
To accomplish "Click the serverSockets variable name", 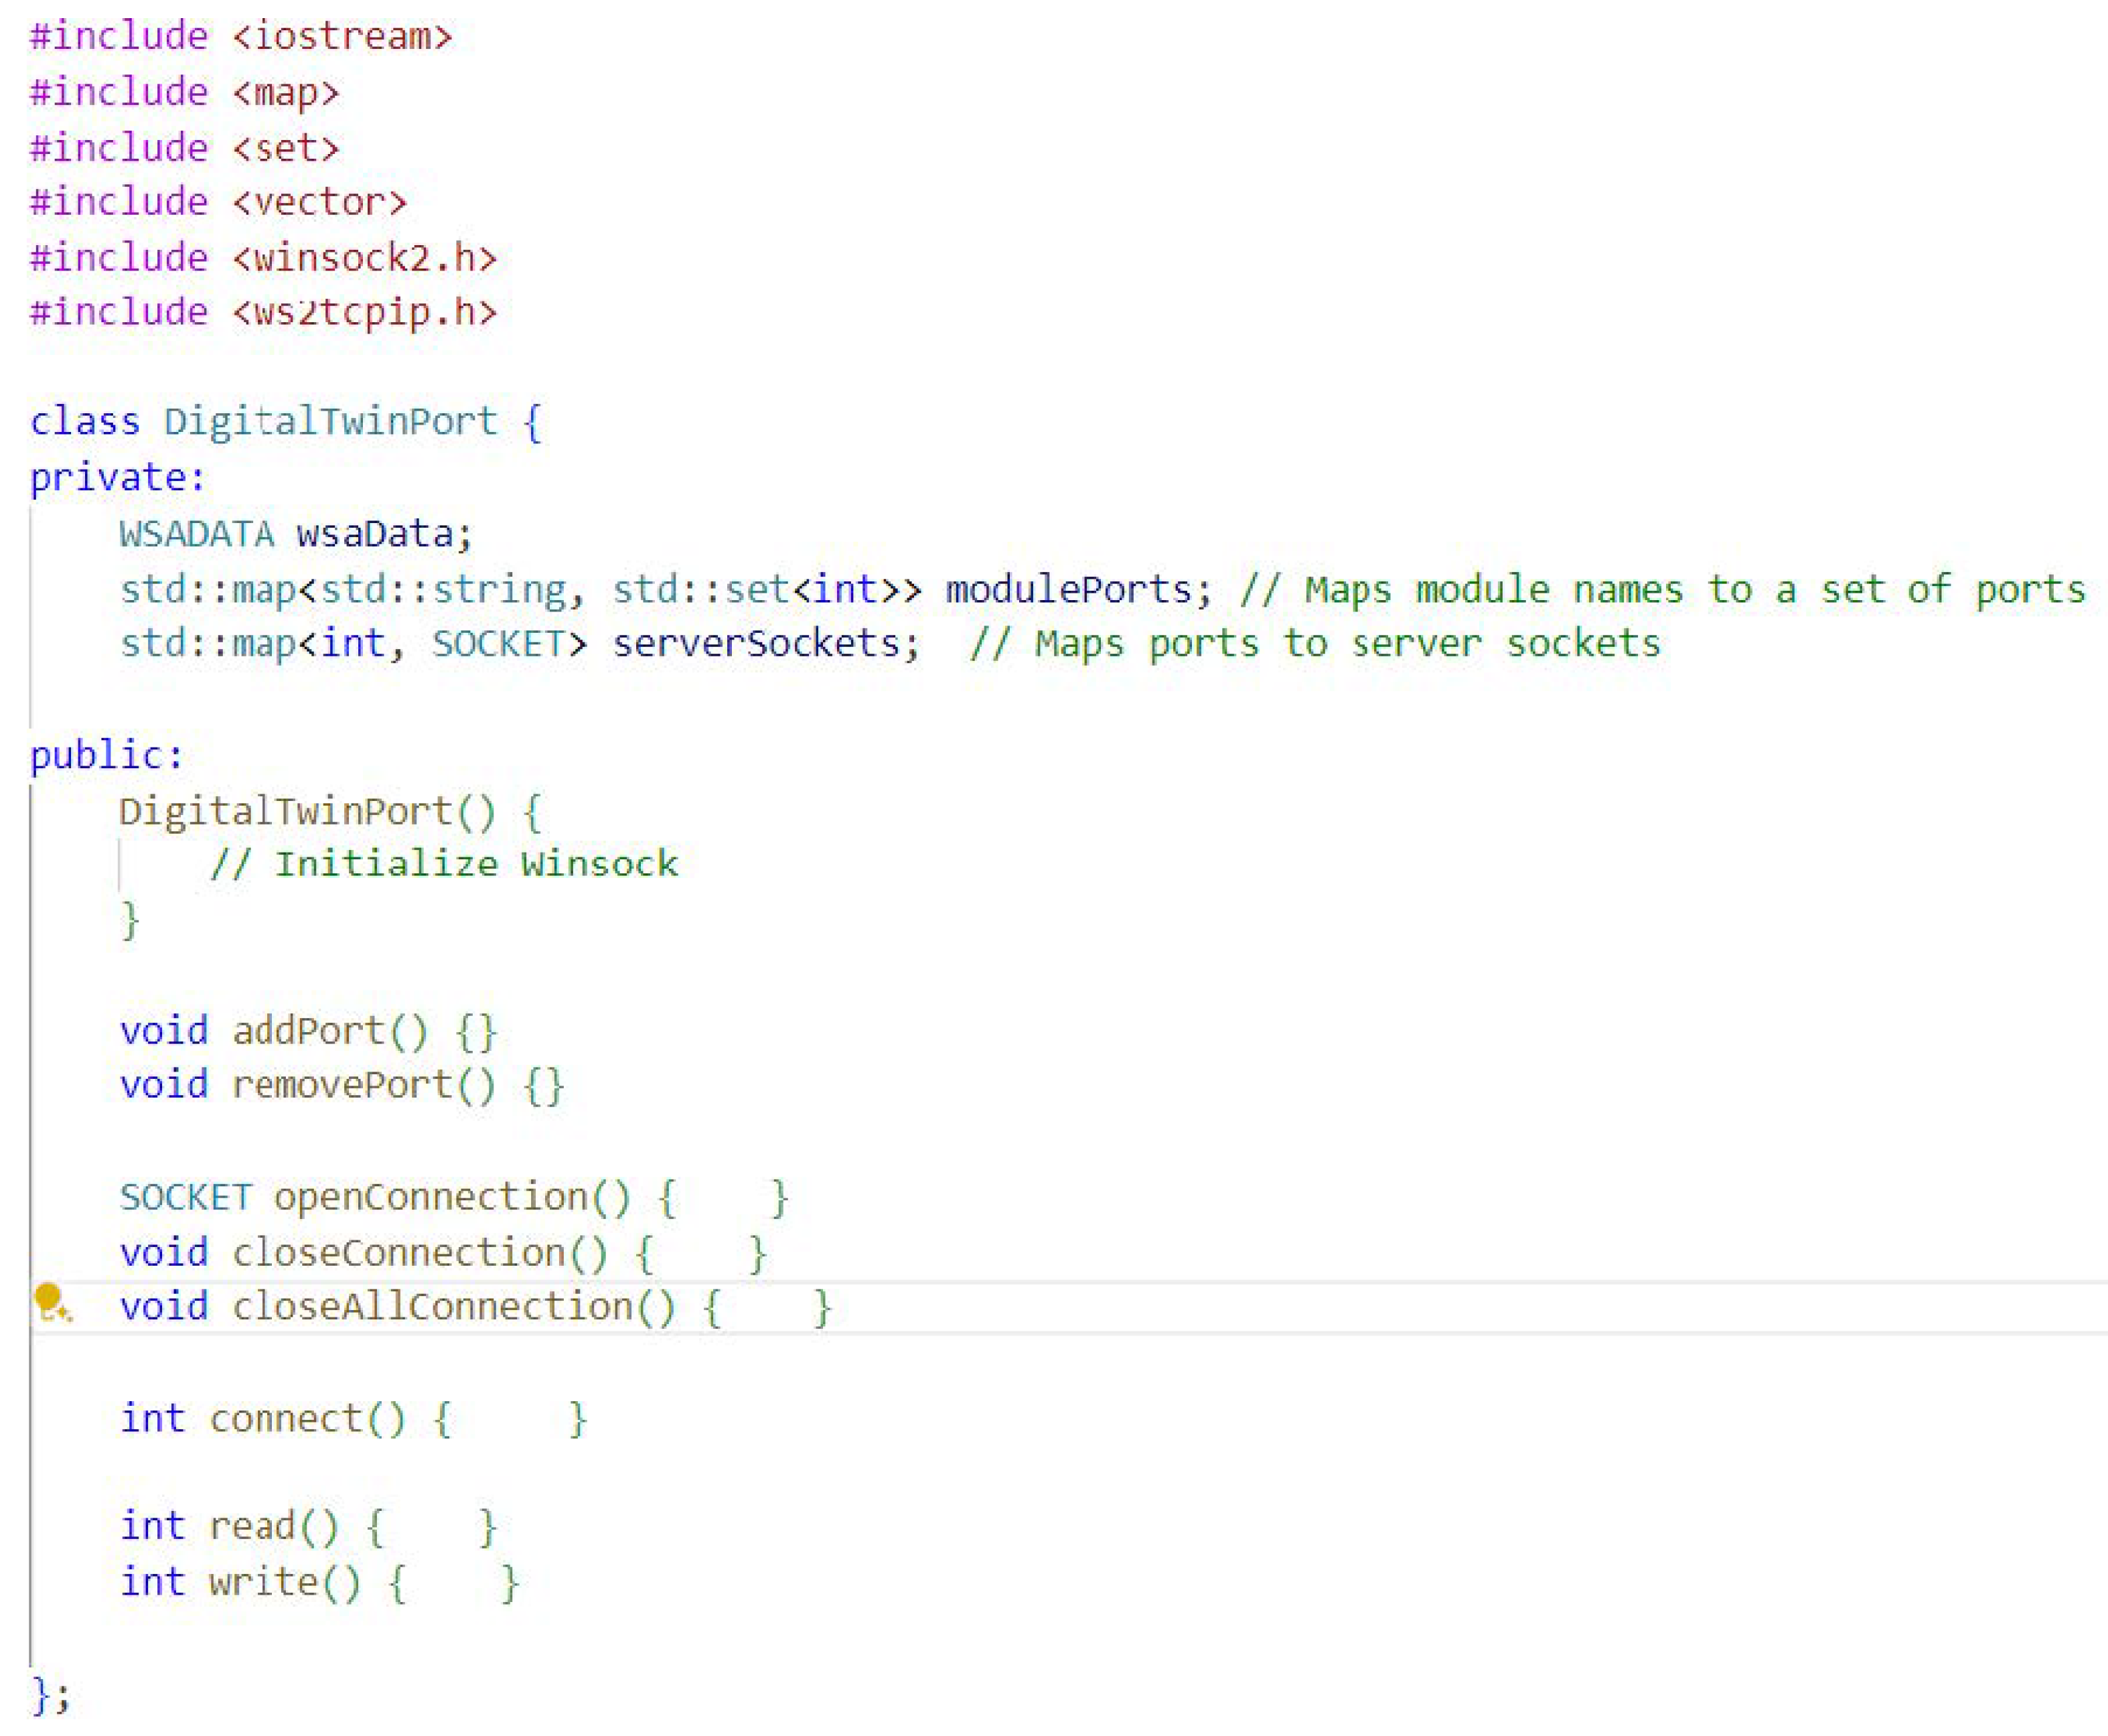I will 756,644.
